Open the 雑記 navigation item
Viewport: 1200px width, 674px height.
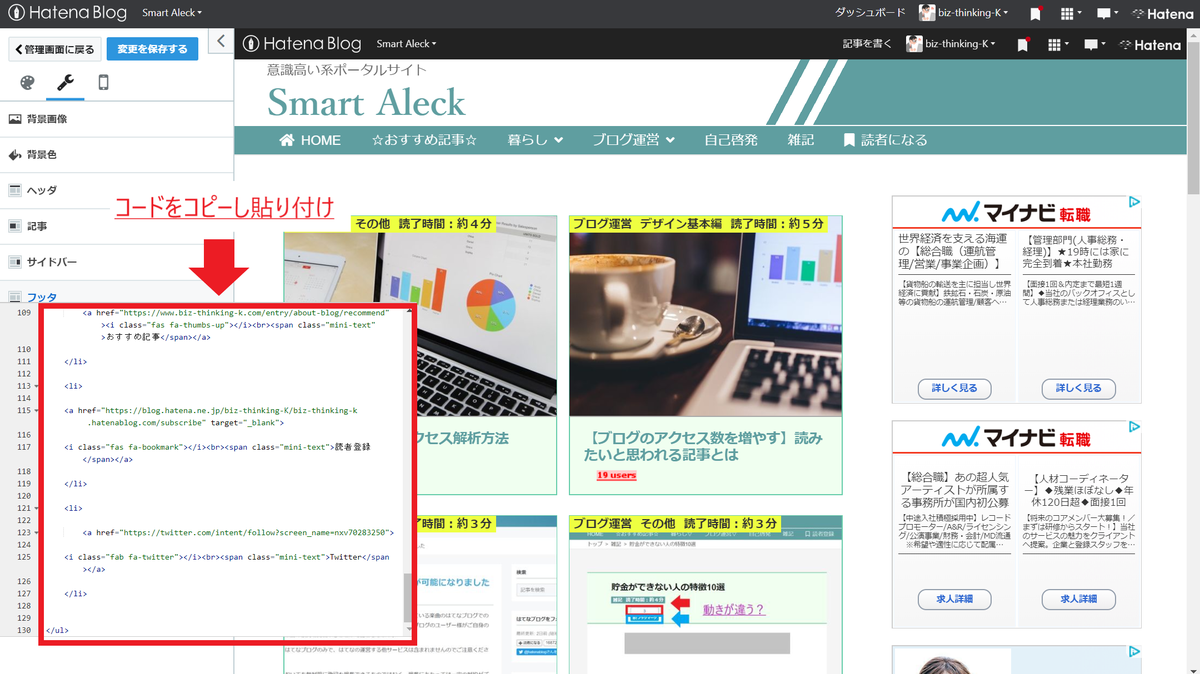[800, 140]
